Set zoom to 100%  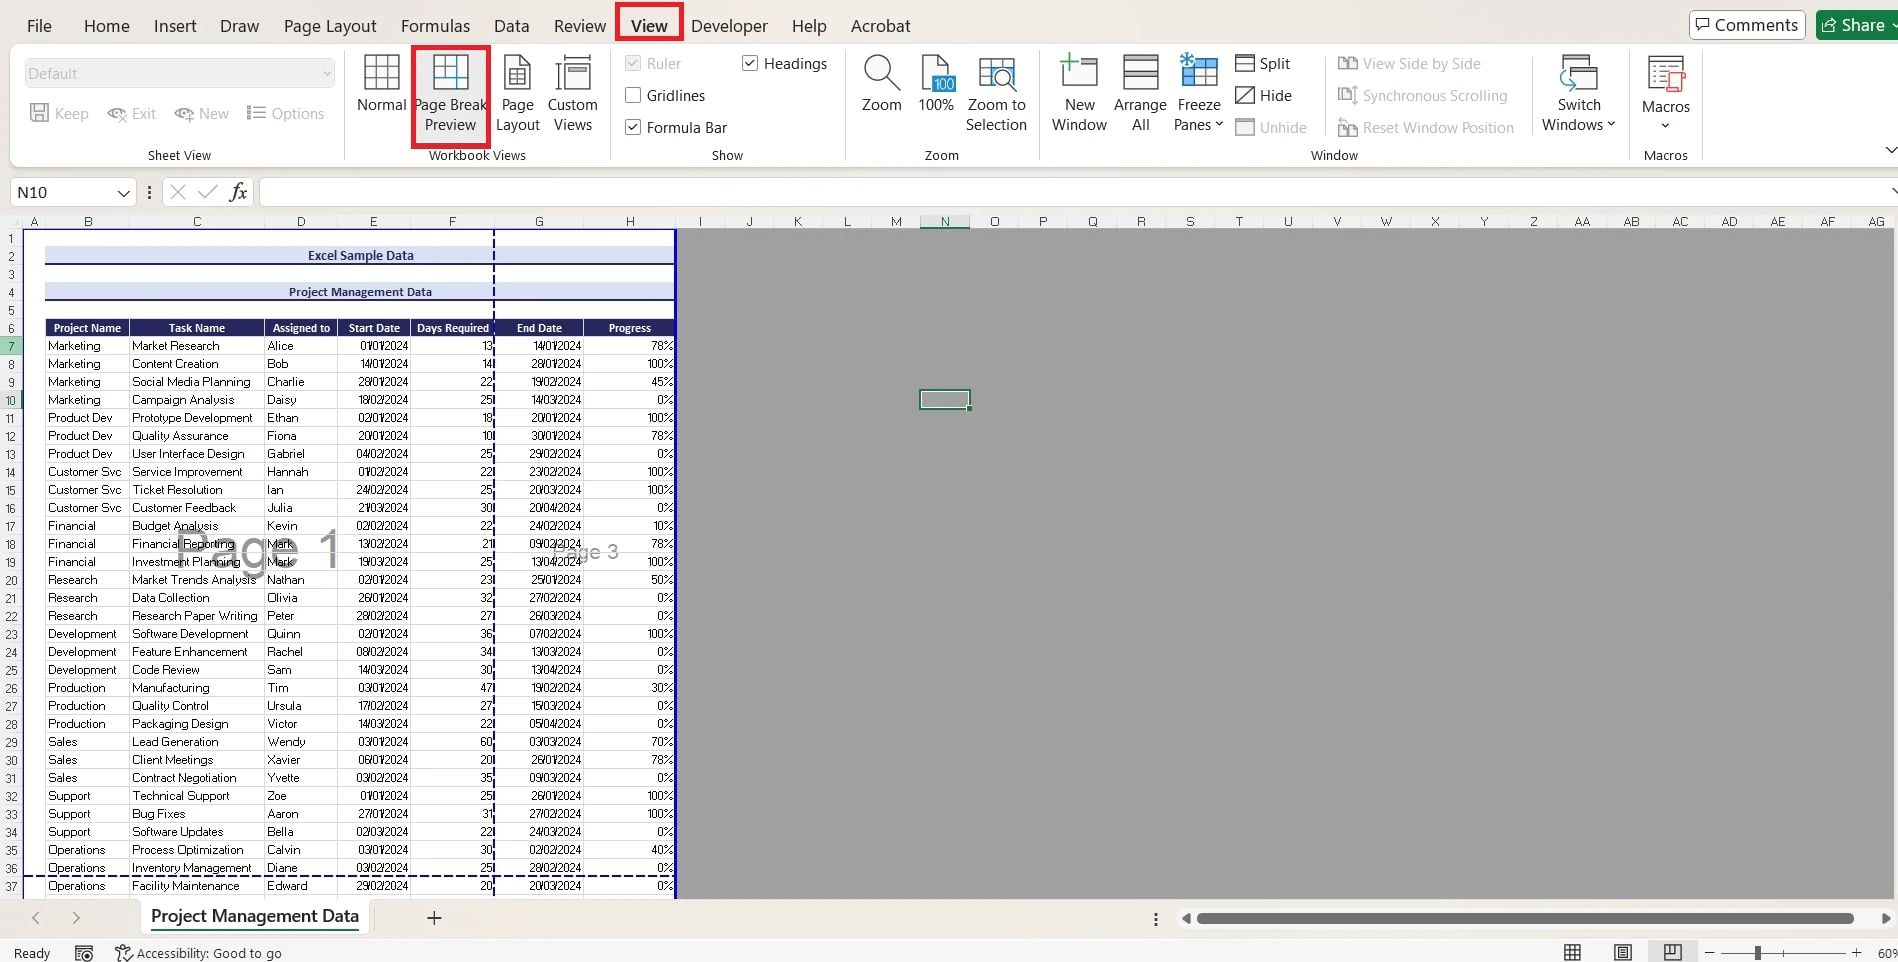pos(936,84)
